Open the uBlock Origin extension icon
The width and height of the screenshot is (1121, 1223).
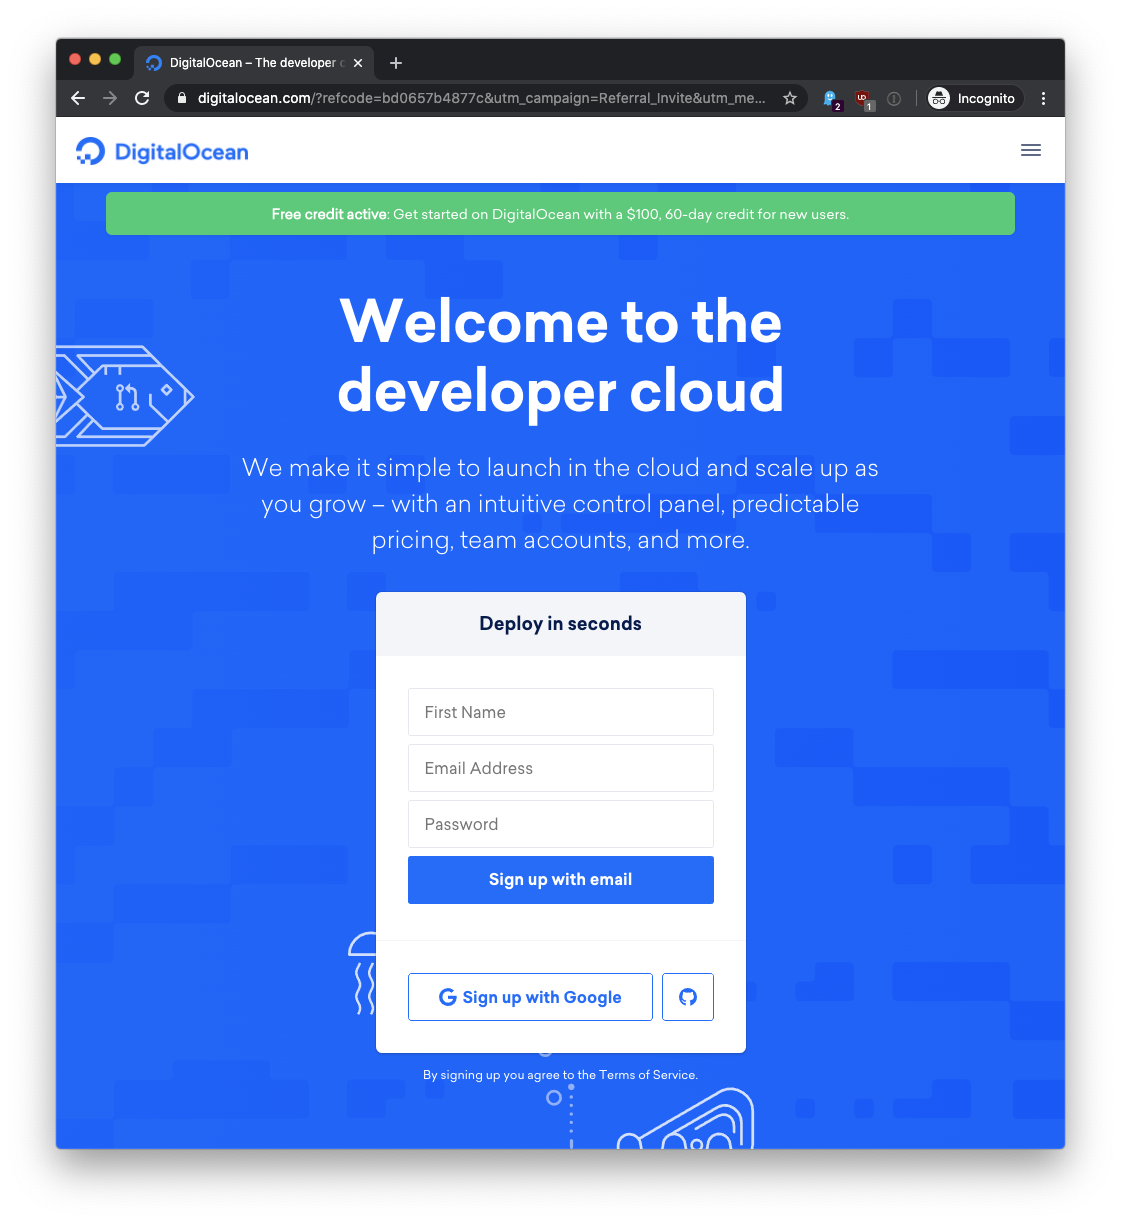point(863,99)
